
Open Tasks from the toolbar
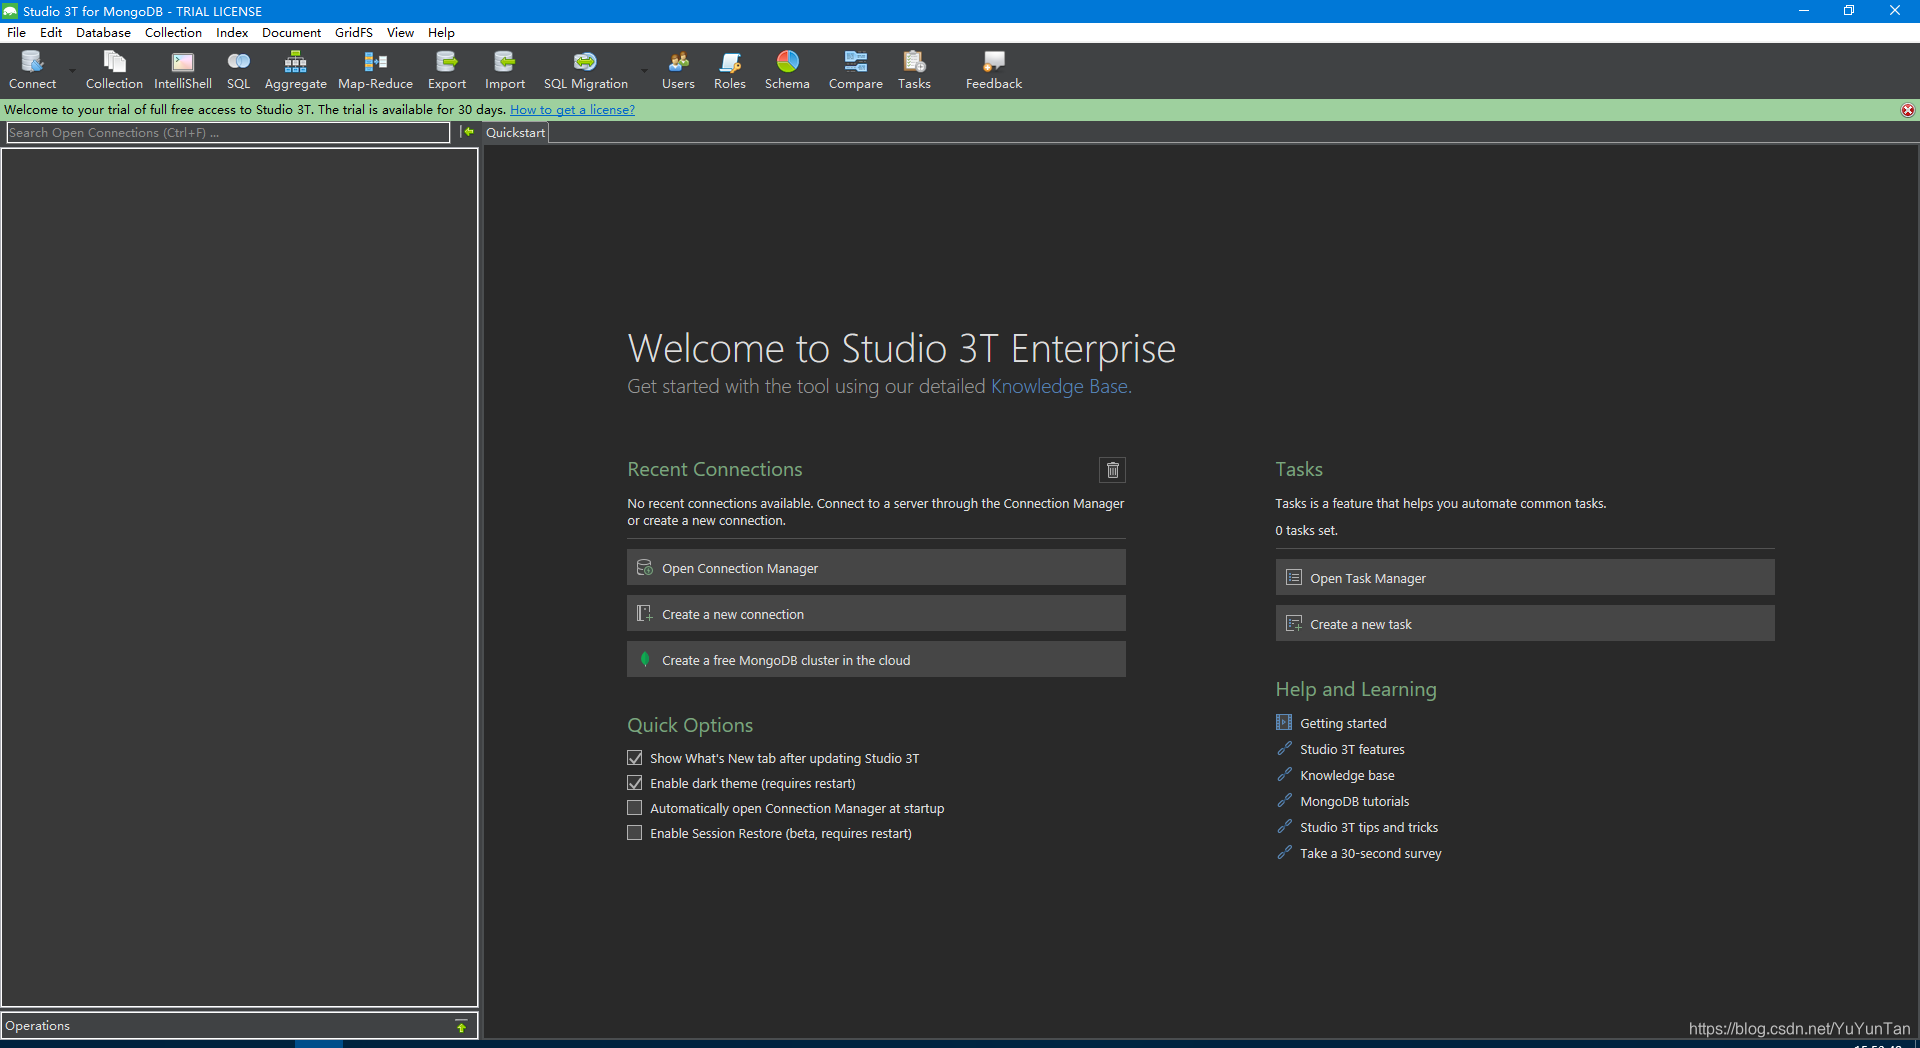click(914, 70)
